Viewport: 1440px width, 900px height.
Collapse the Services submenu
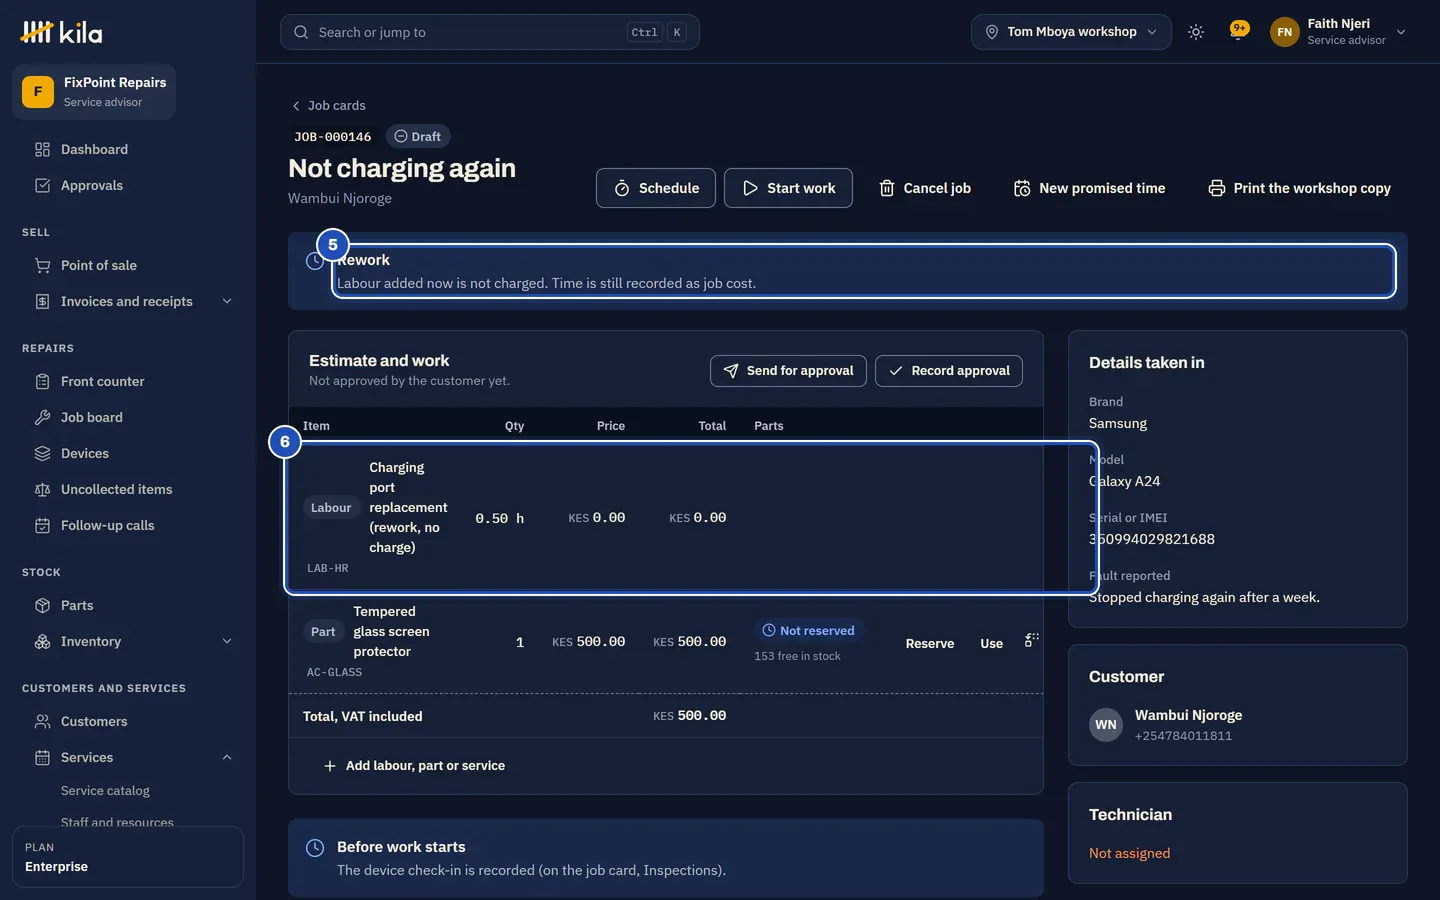click(x=226, y=757)
